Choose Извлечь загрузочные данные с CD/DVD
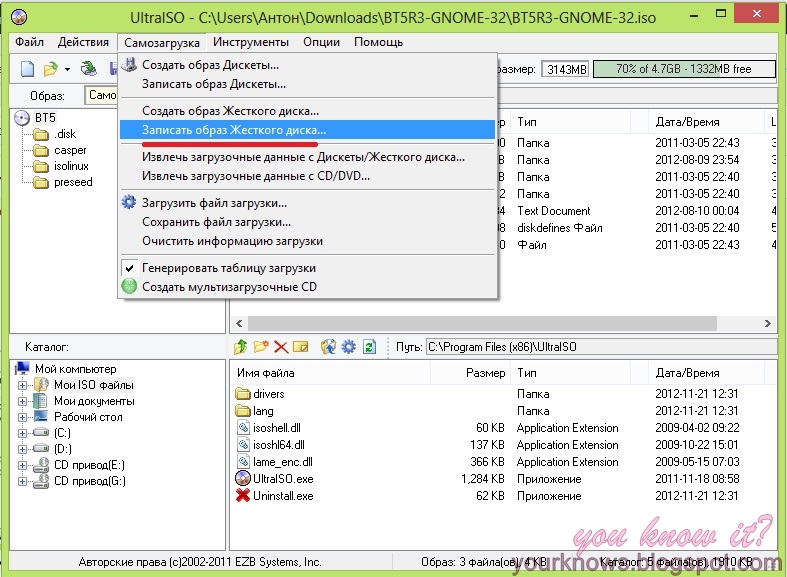 tap(307, 176)
